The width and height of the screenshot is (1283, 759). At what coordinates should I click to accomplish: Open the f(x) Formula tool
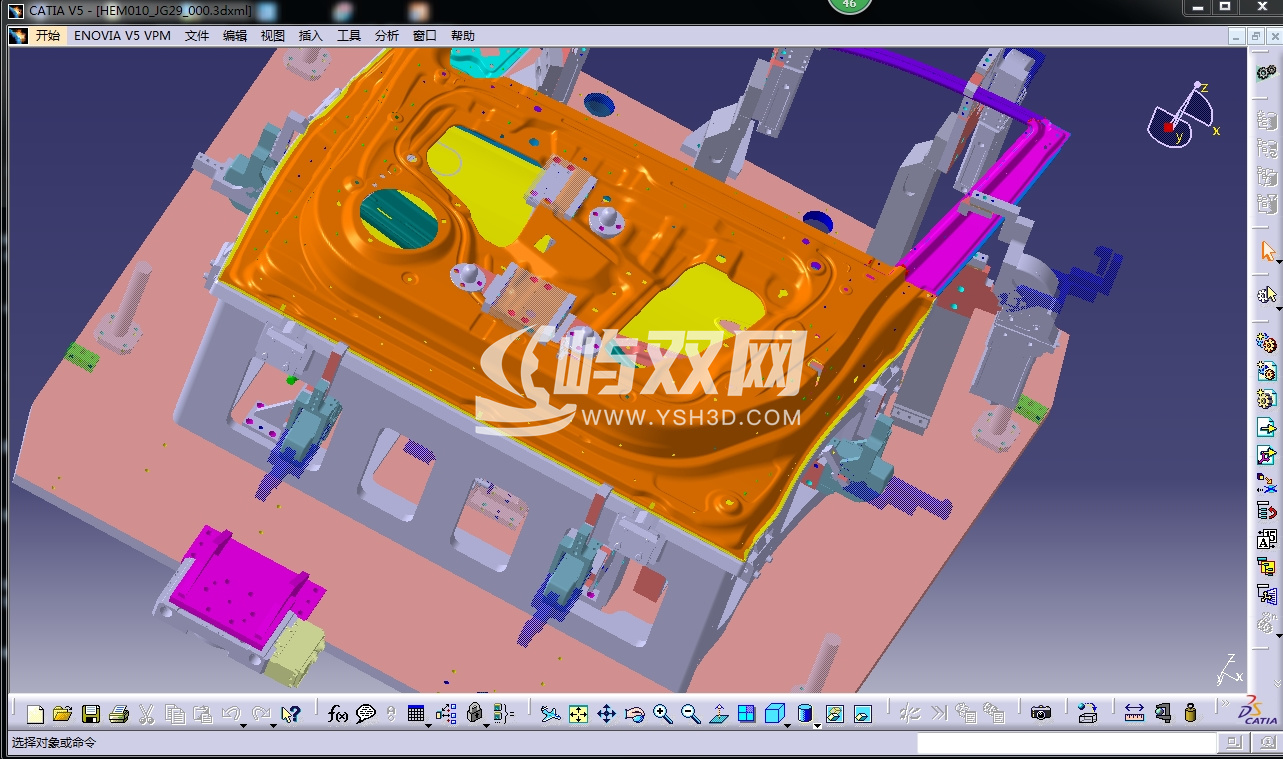point(338,713)
